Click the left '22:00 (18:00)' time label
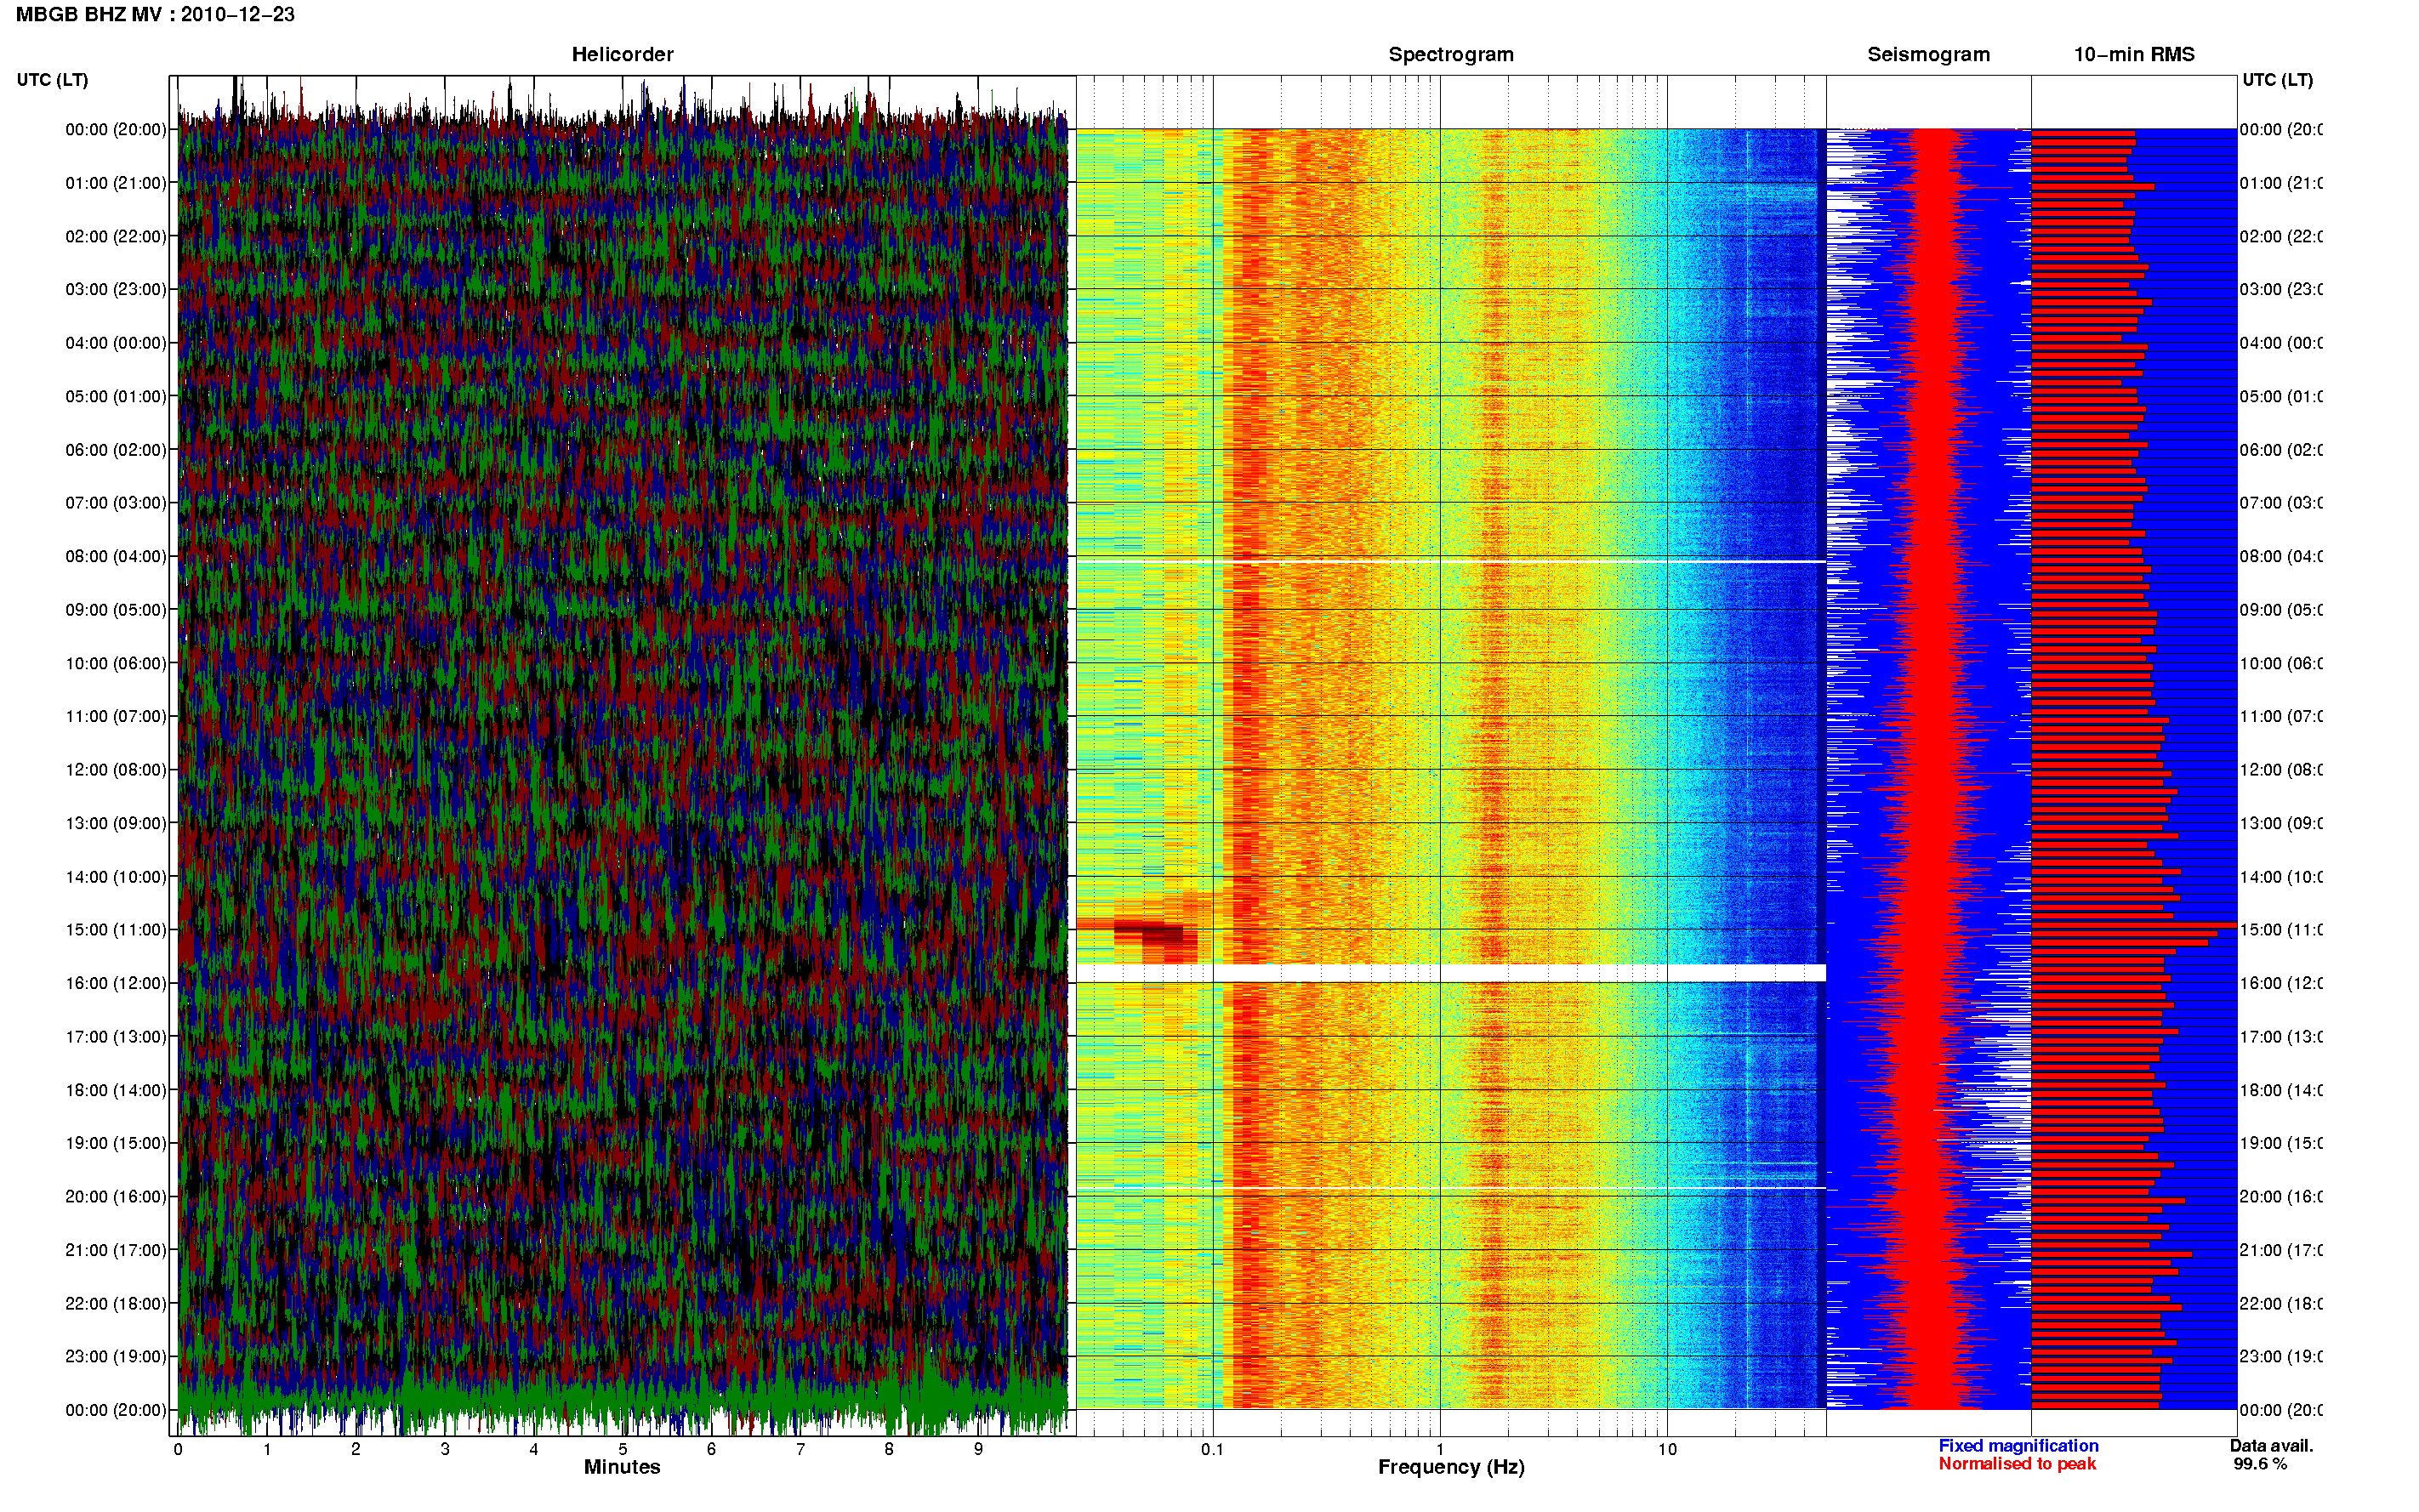Image resolution: width=2419 pixels, height=1512 pixels. [x=116, y=1303]
